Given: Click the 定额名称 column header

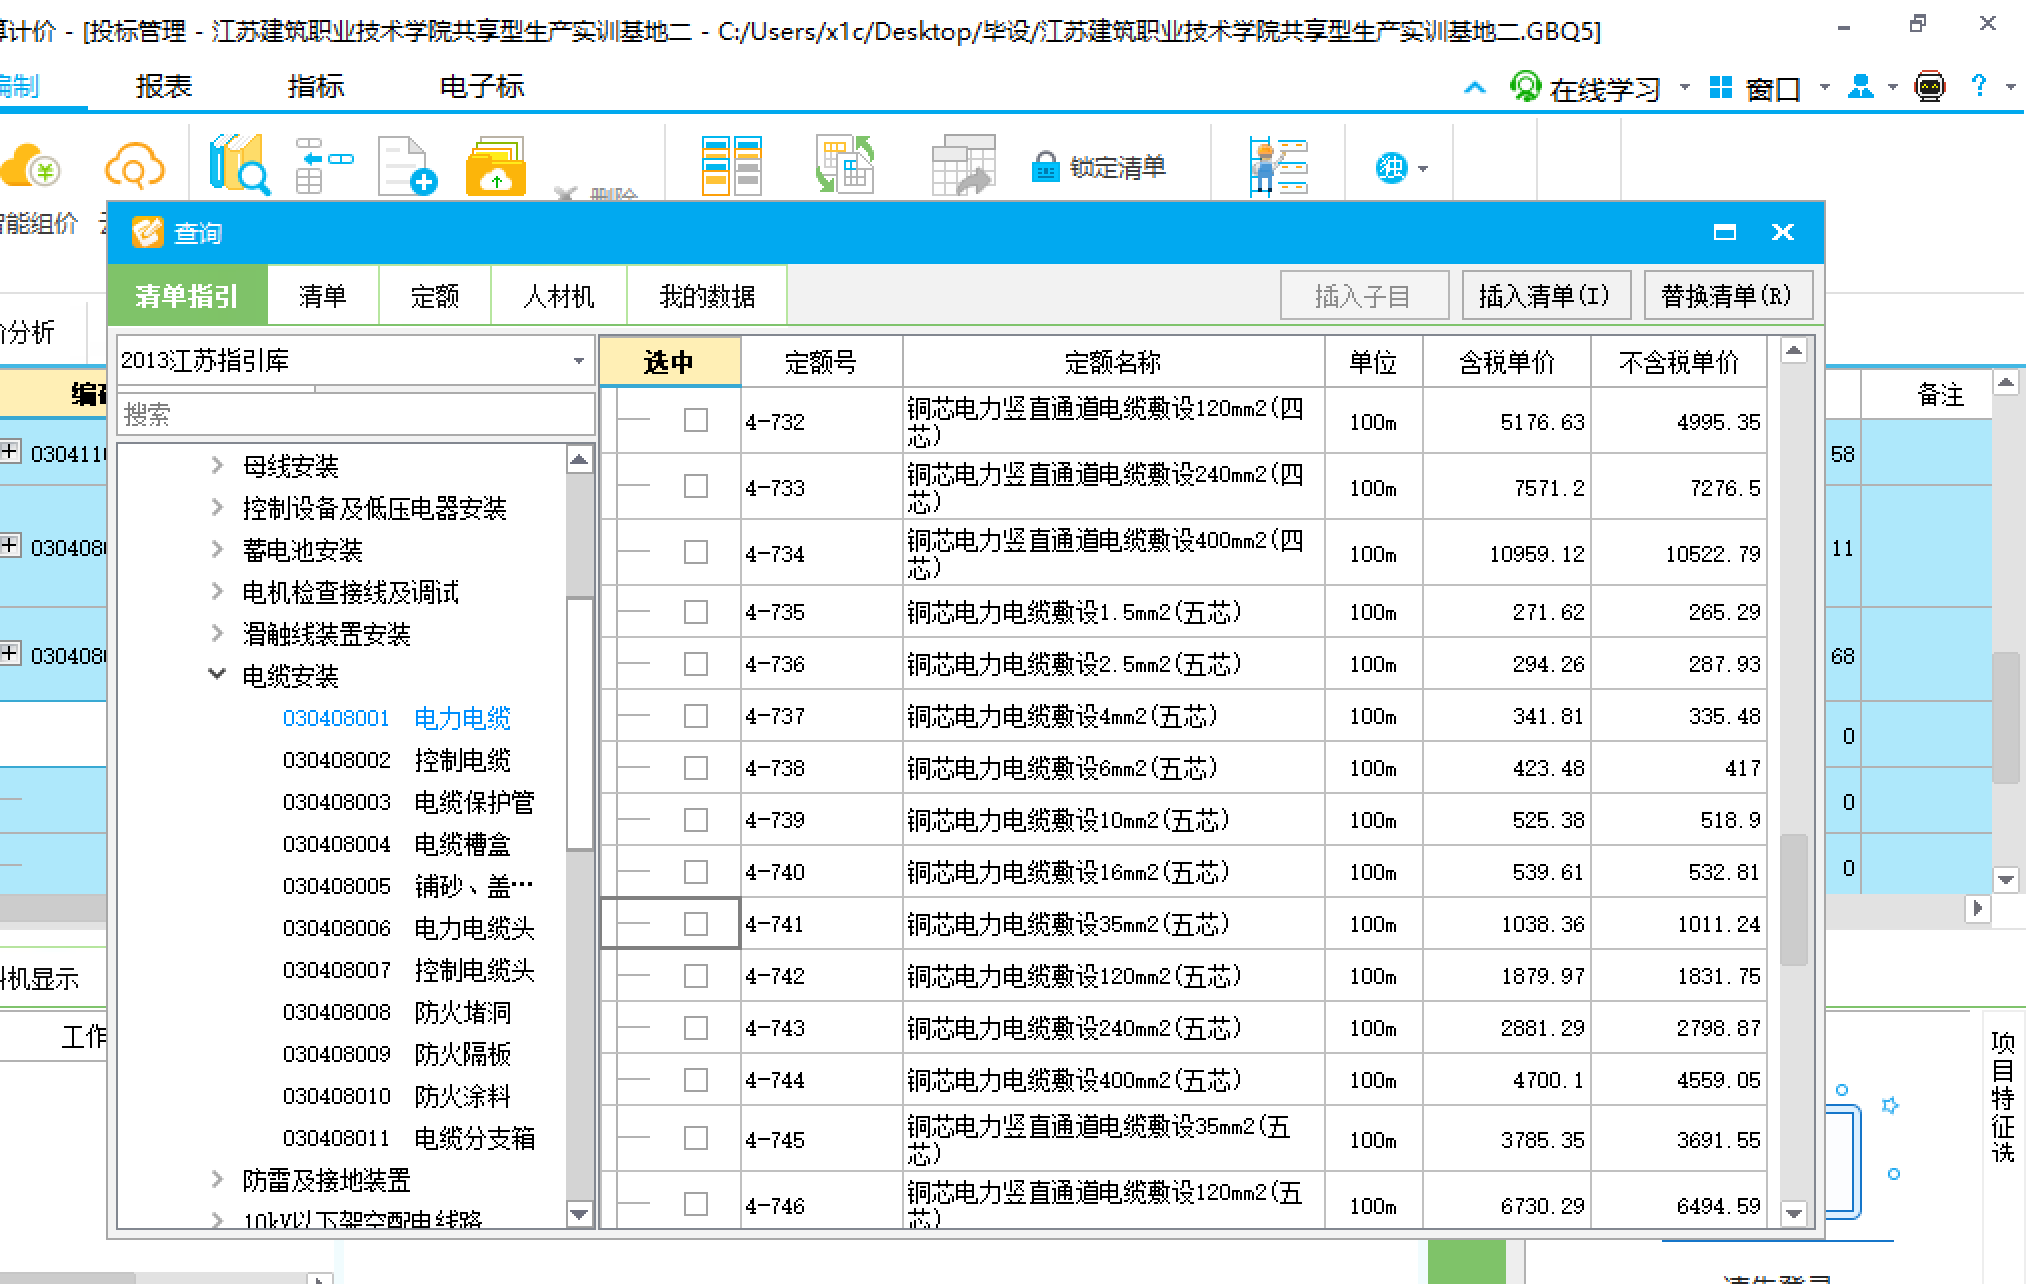Looking at the screenshot, I should pos(1113,361).
